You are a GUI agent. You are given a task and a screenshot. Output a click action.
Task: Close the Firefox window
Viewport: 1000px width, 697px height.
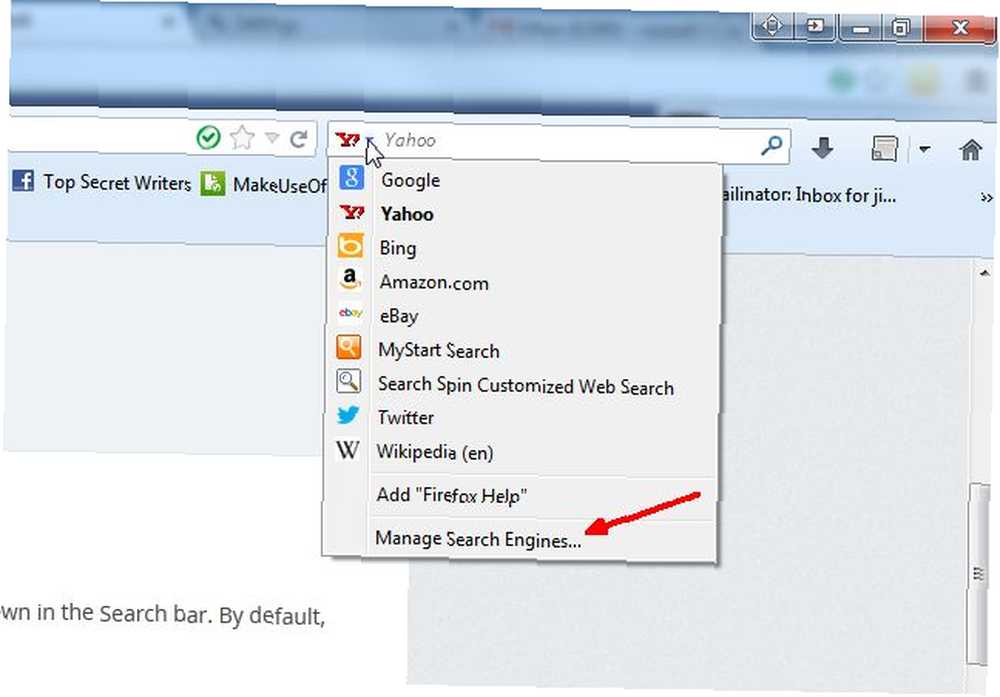[959, 28]
